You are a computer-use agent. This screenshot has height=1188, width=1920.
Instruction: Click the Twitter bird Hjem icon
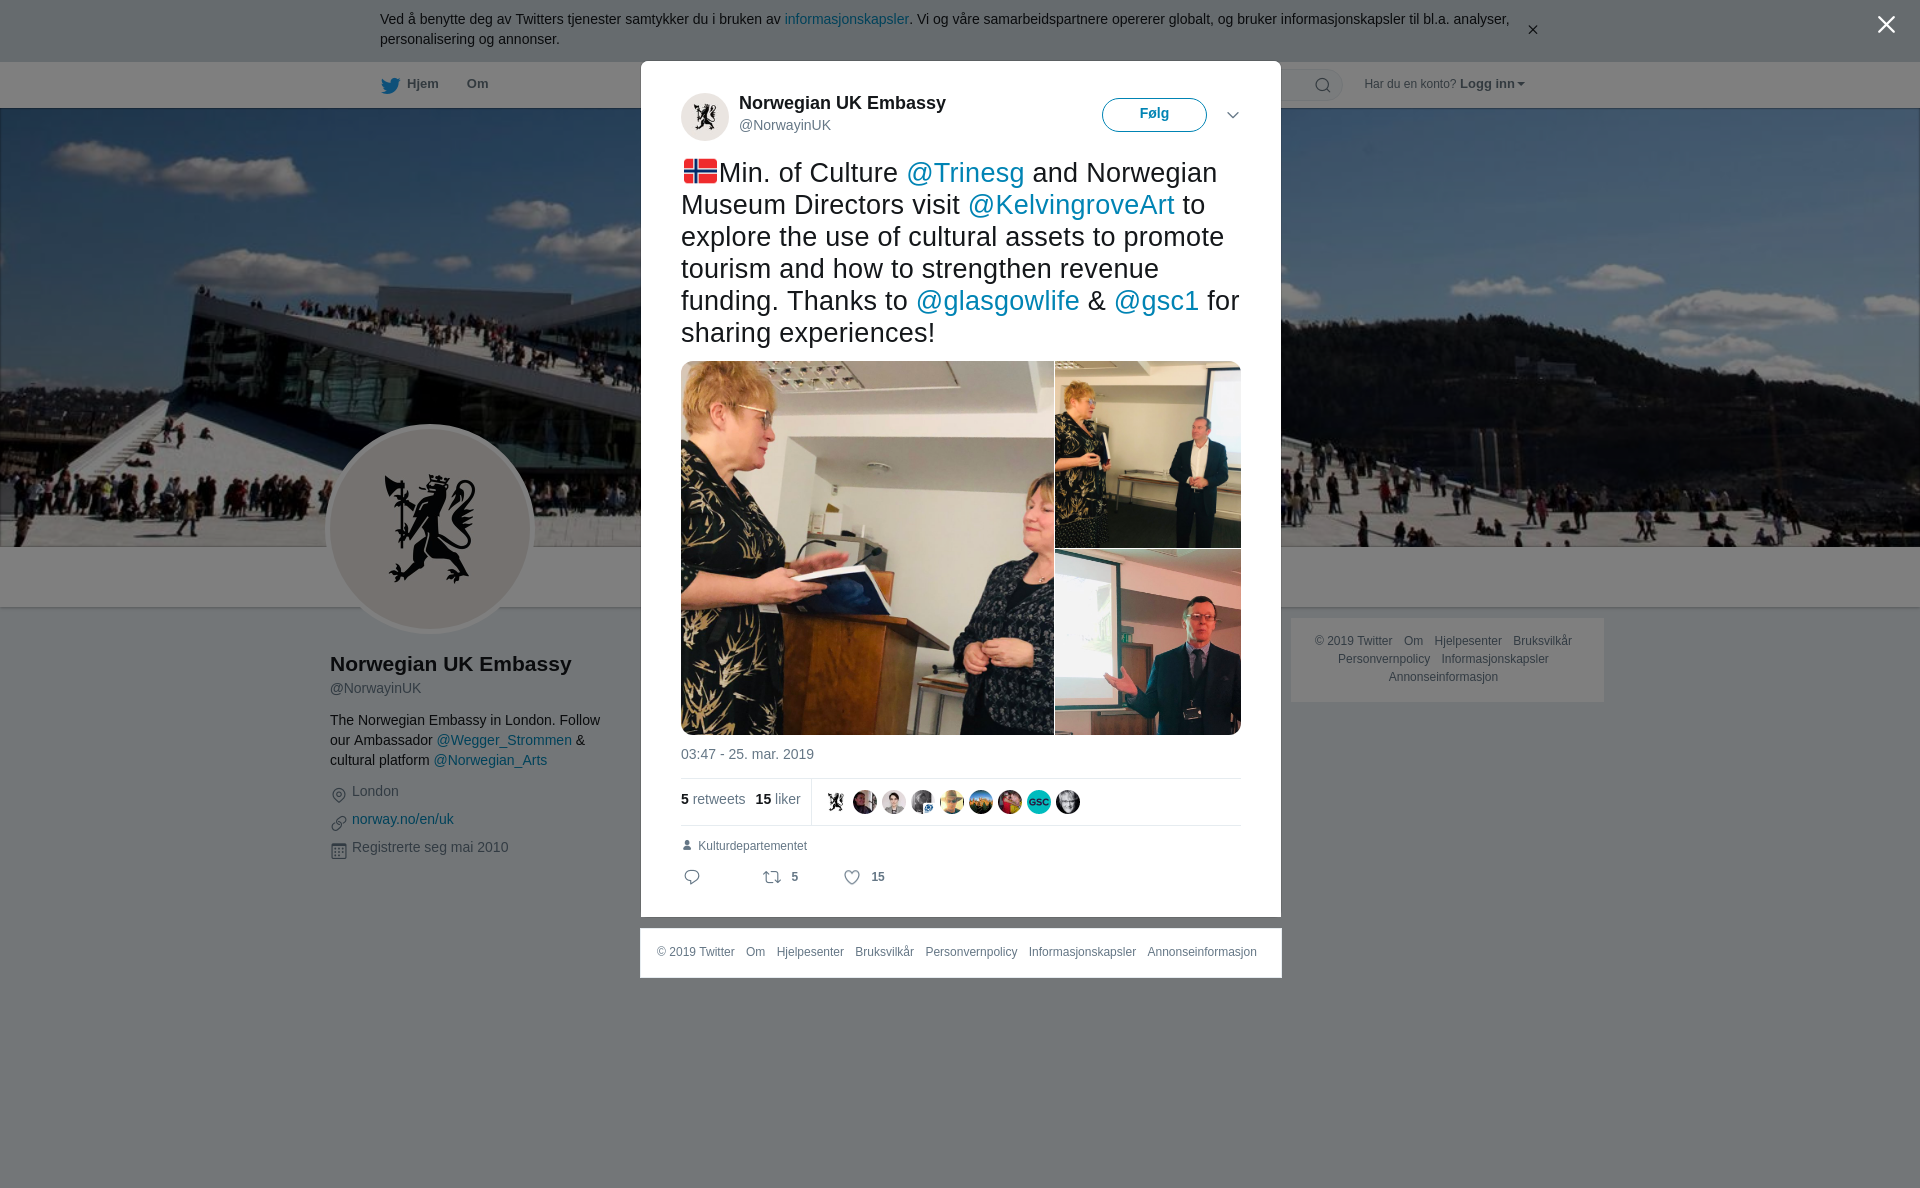[x=390, y=85]
